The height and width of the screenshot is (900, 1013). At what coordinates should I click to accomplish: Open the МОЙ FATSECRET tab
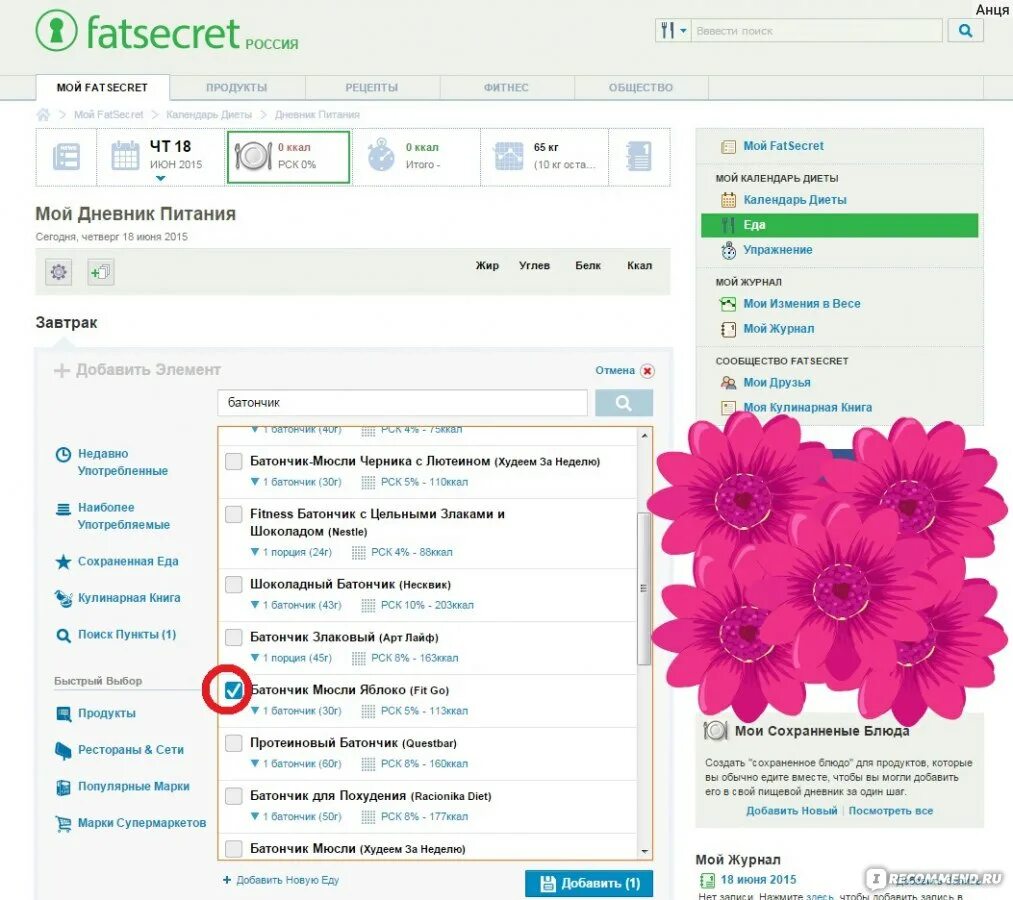coord(102,87)
